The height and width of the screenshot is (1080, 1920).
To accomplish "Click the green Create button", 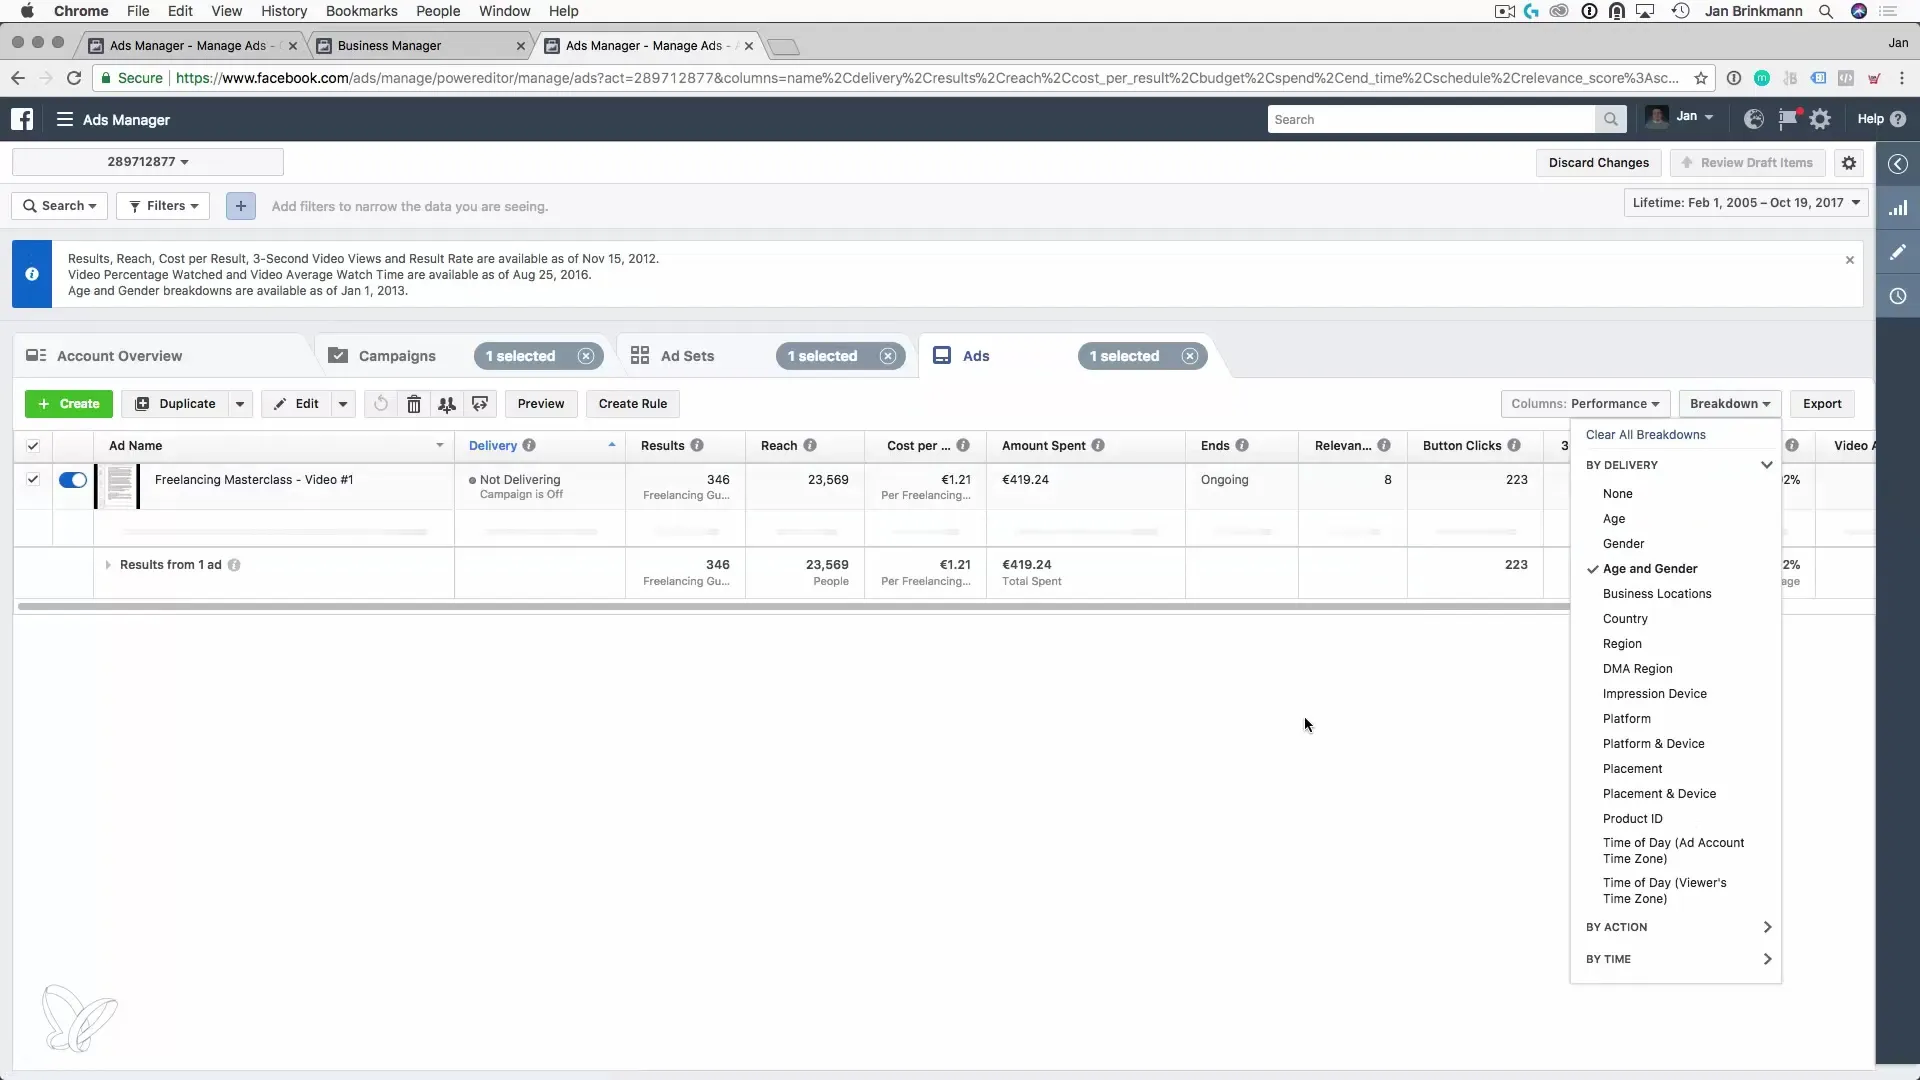I will pyautogui.click(x=69, y=404).
